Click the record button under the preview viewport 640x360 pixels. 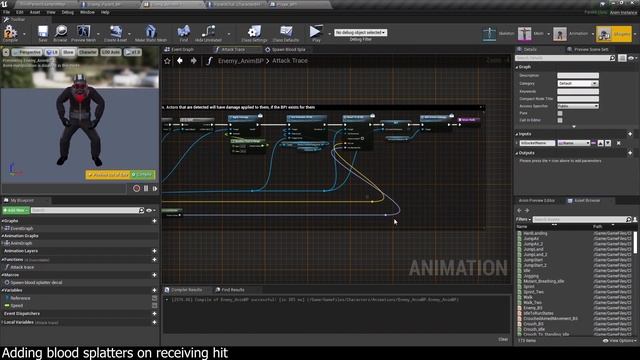pyautogui.click(x=136, y=188)
